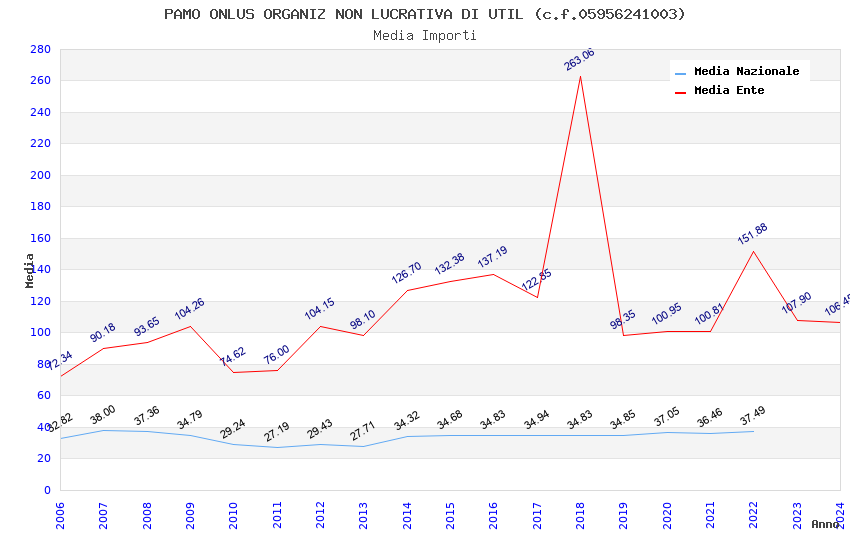Click the 2020 year axis label
The height and width of the screenshot is (550, 850).
point(667,515)
